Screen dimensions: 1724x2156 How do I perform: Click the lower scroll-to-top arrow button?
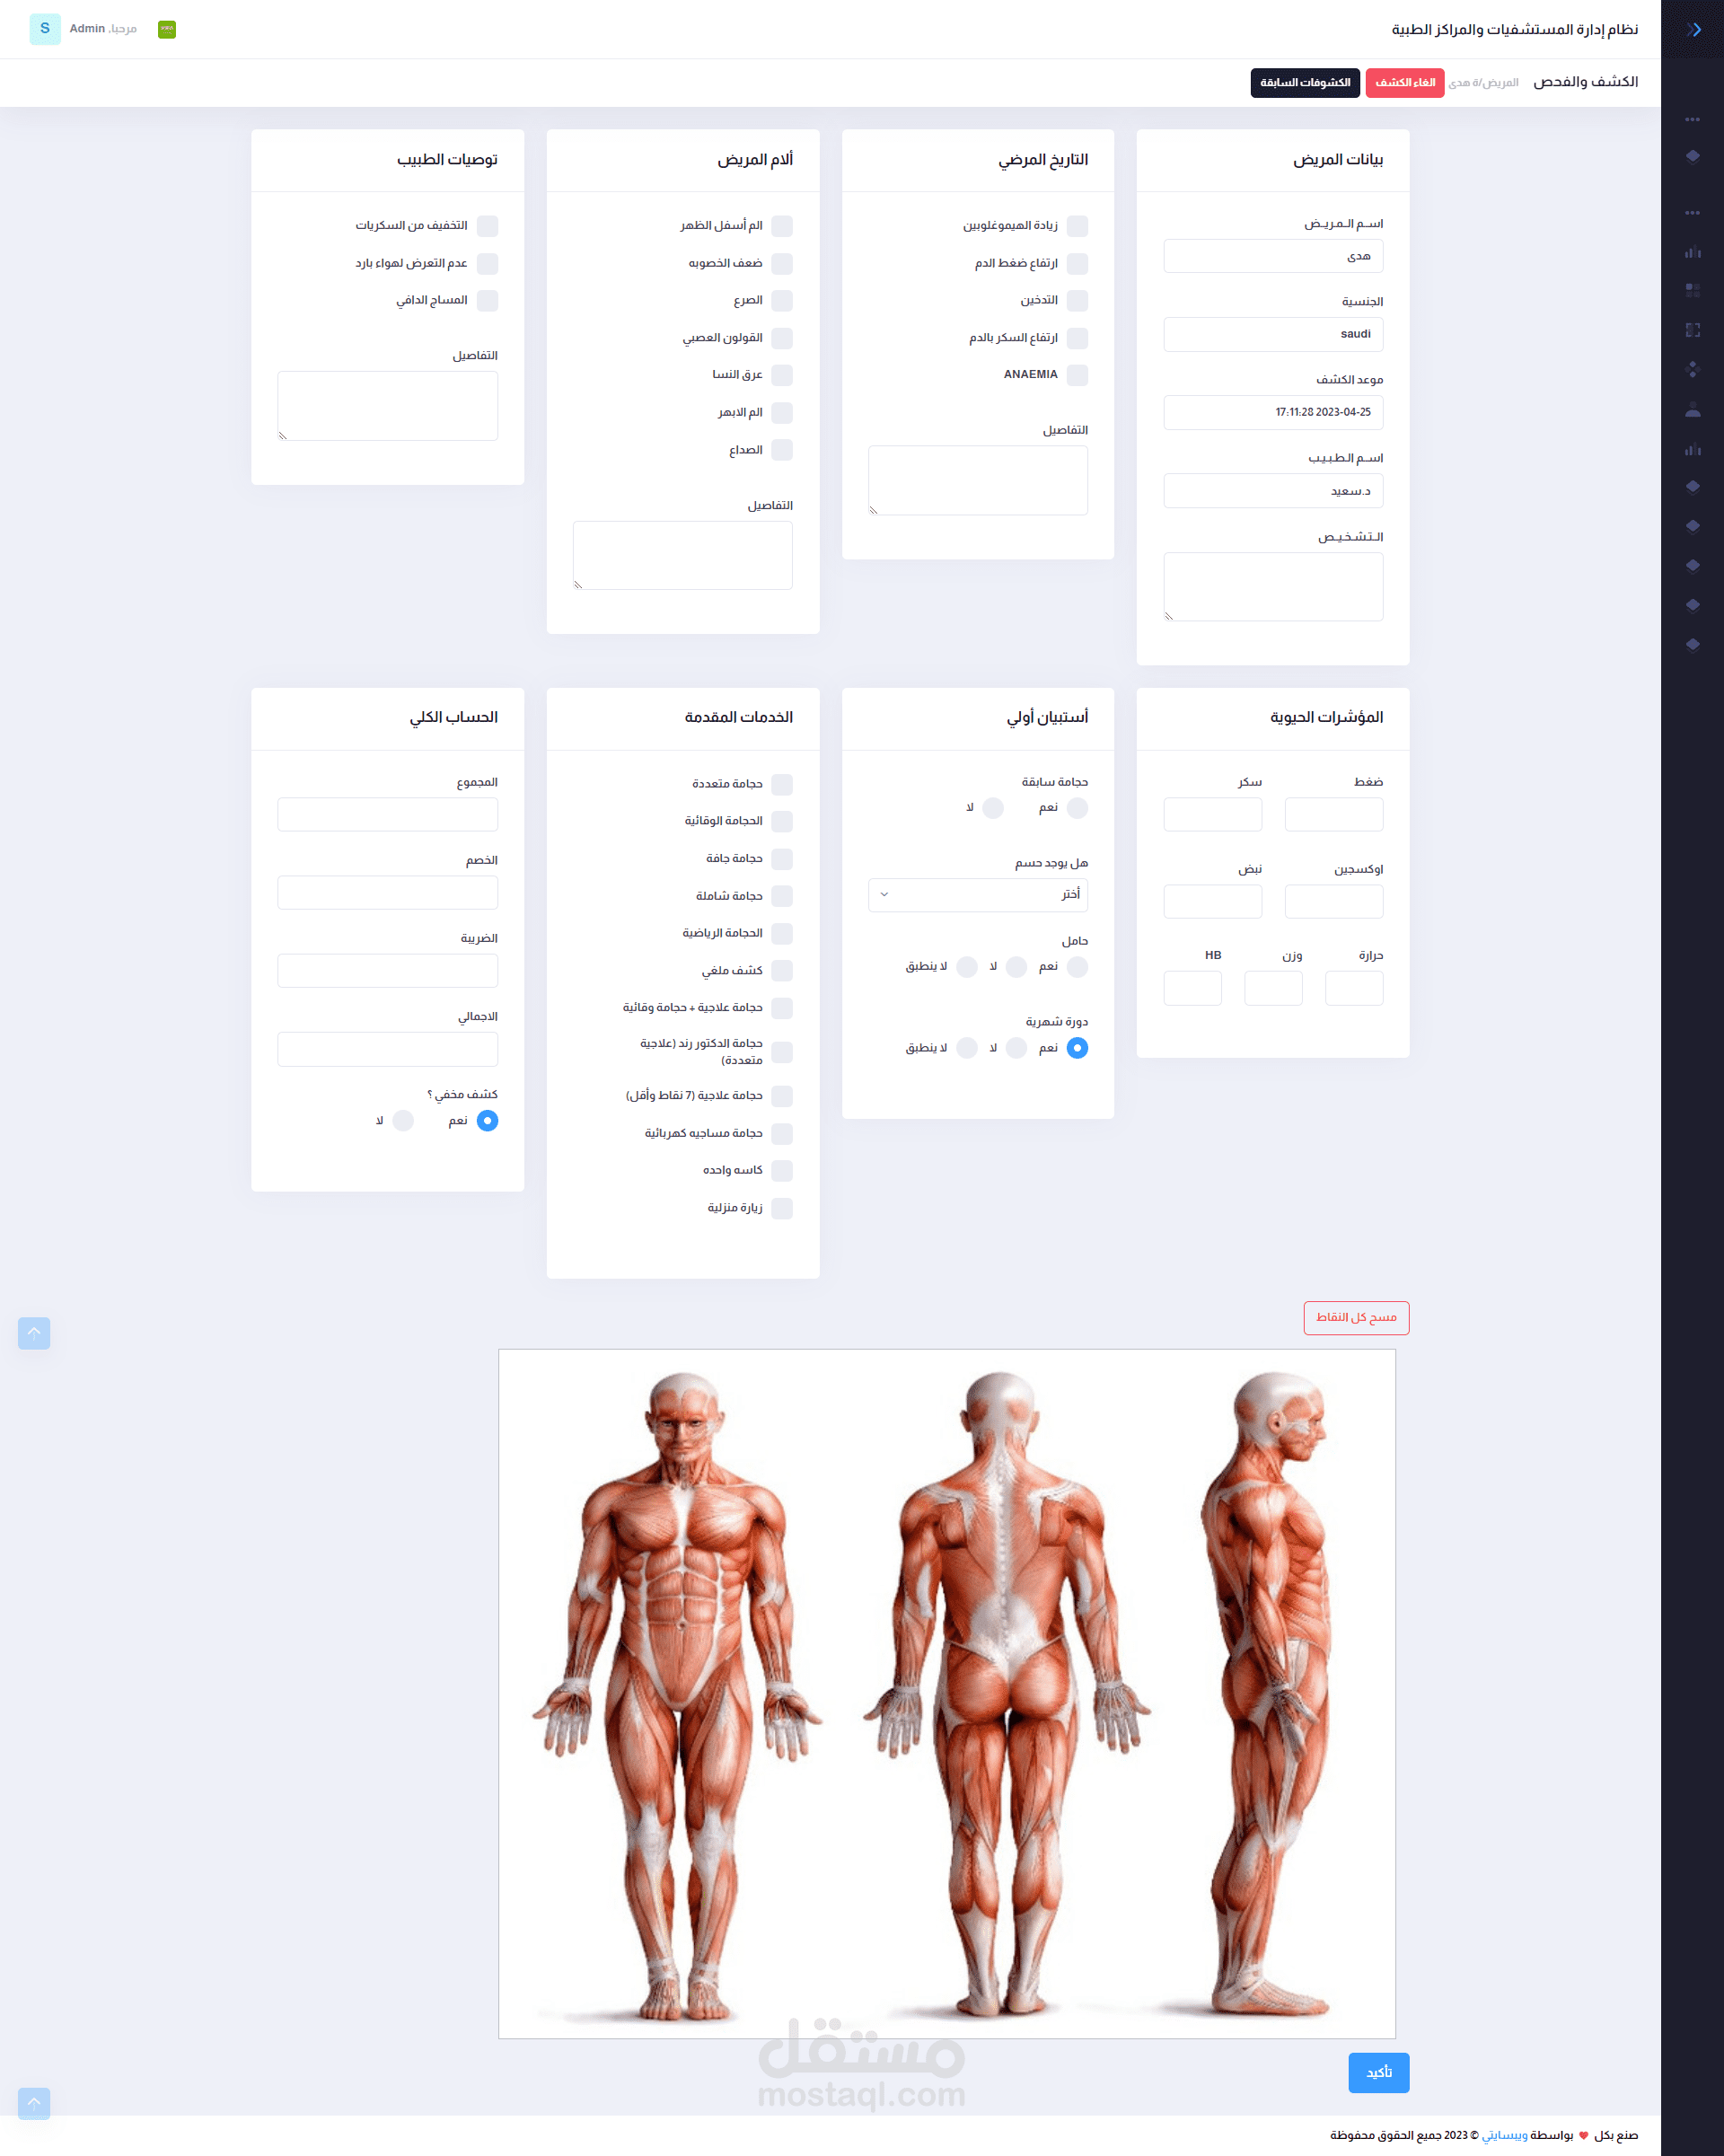(x=34, y=2103)
